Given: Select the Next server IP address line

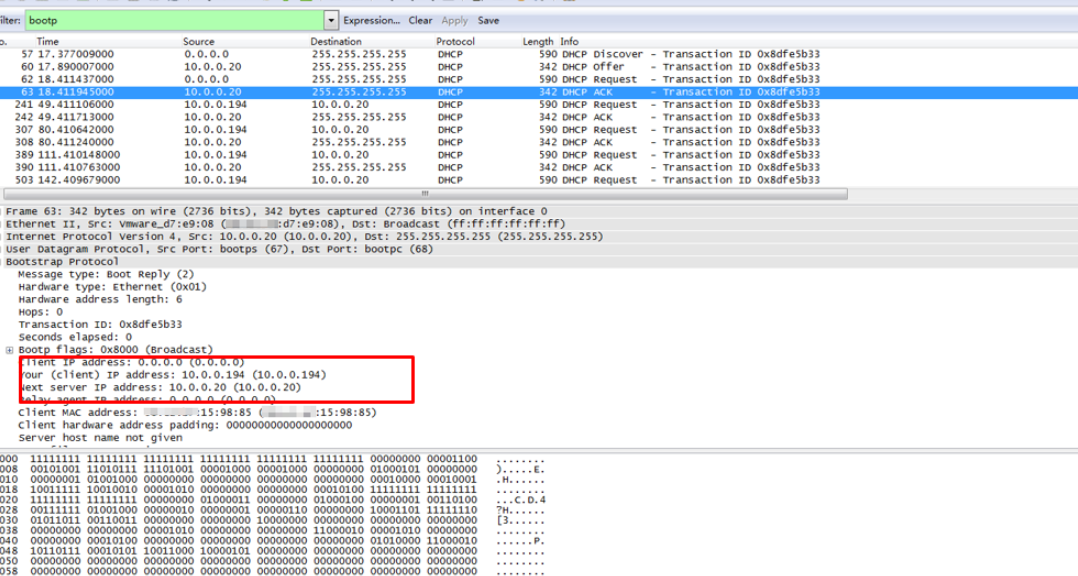Looking at the screenshot, I should click(x=160, y=388).
